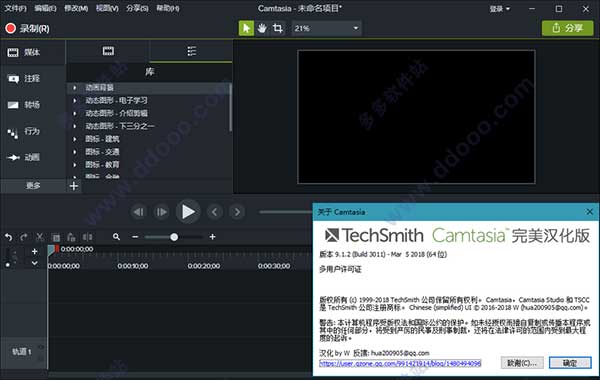This screenshot has width=600, height=380.
Task: Open the 21% canvas zoom dropdown
Action: [326, 28]
